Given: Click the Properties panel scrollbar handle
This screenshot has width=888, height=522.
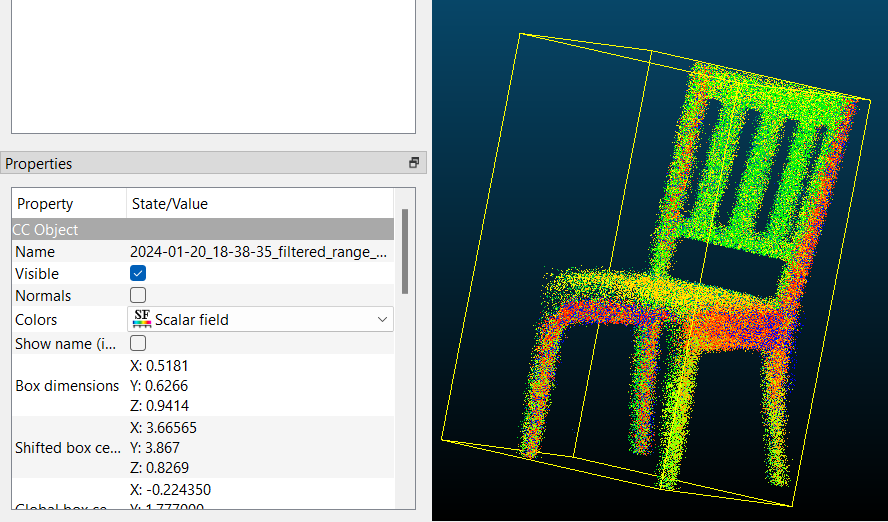Looking at the screenshot, I should coord(404,250).
